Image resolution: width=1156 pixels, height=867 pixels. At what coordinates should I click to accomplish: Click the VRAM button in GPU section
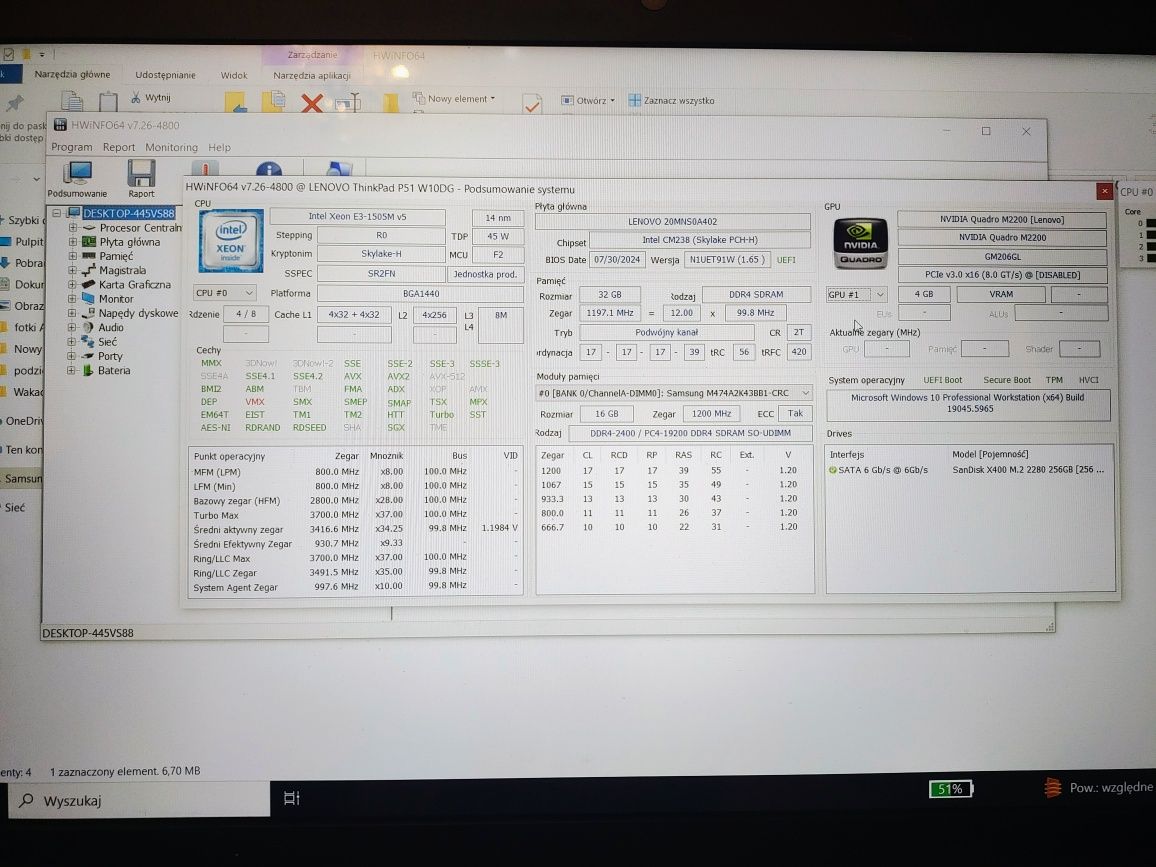click(x=1000, y=294)
